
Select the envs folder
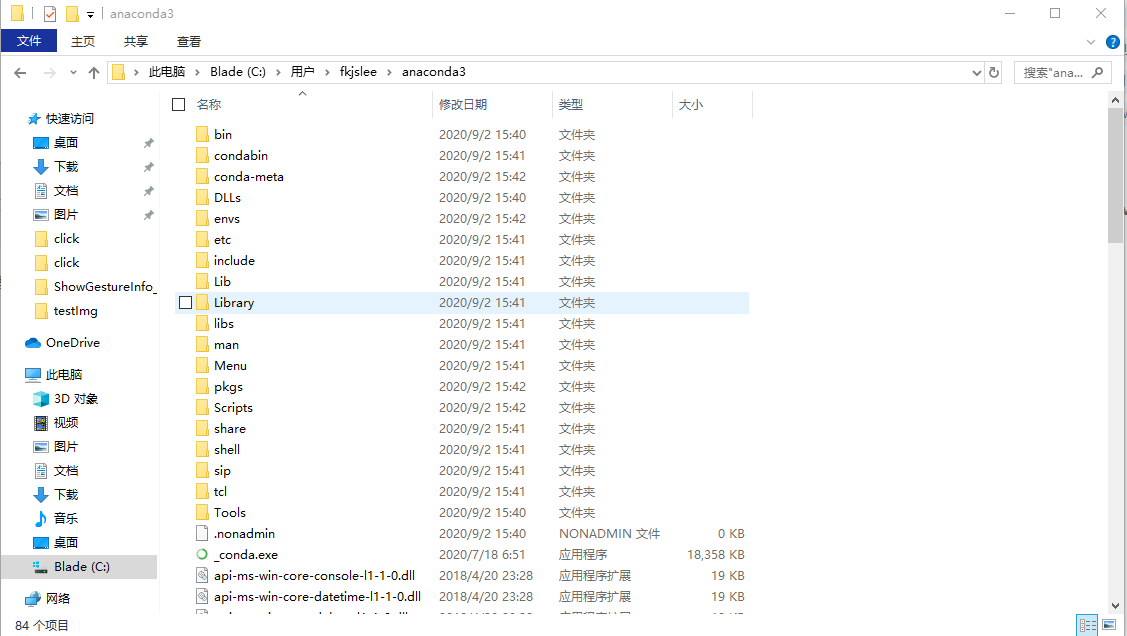pos(227,218)
